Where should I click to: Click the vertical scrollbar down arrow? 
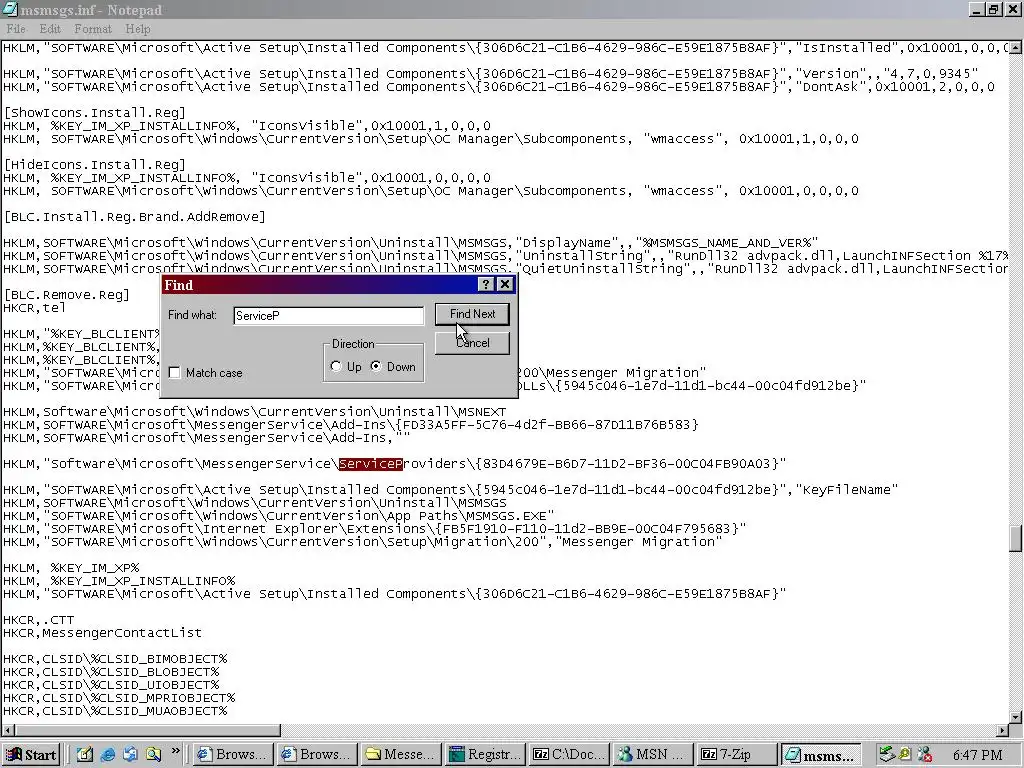tap(1016, 716)
